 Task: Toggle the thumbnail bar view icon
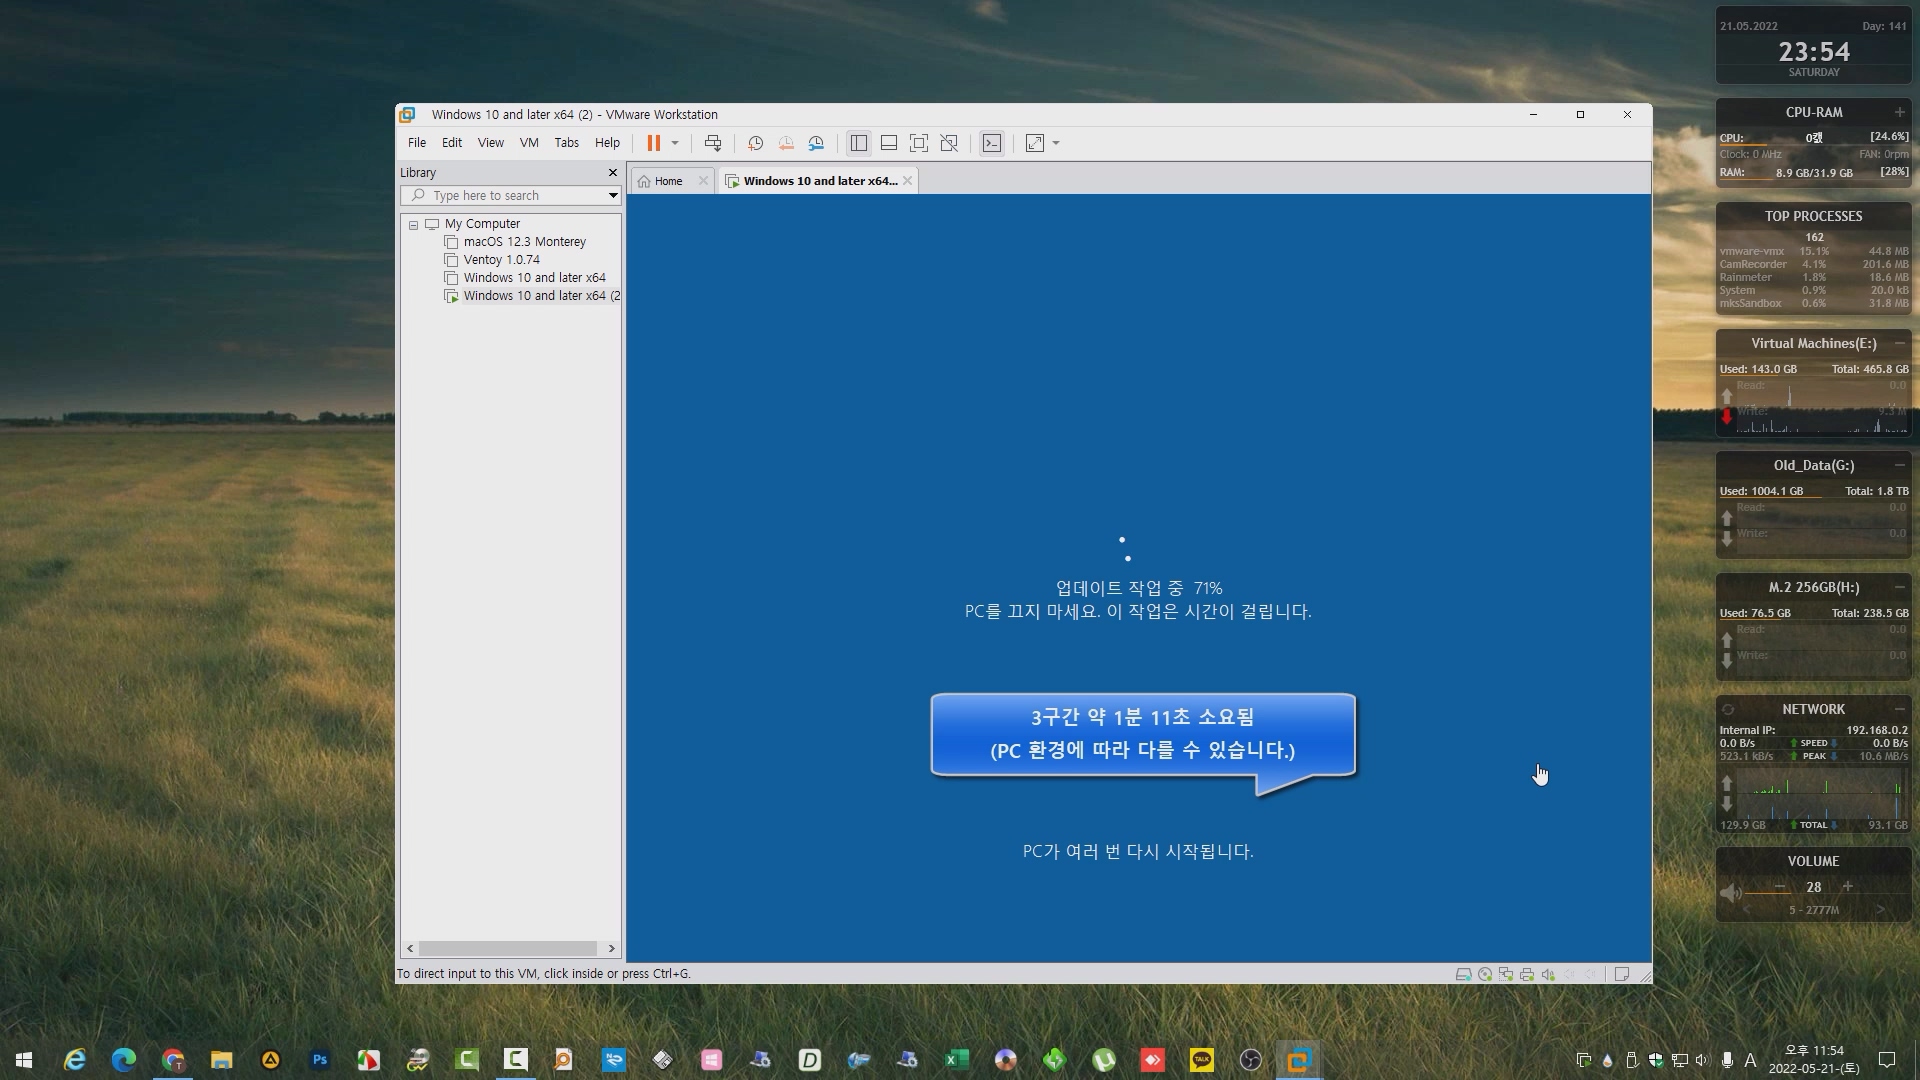click(x=888, y=143)
